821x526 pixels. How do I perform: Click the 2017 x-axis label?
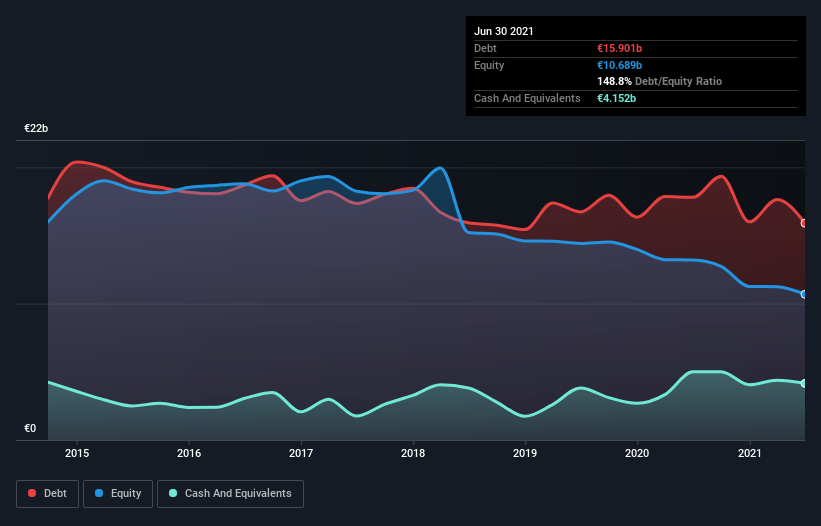(301, 453)
